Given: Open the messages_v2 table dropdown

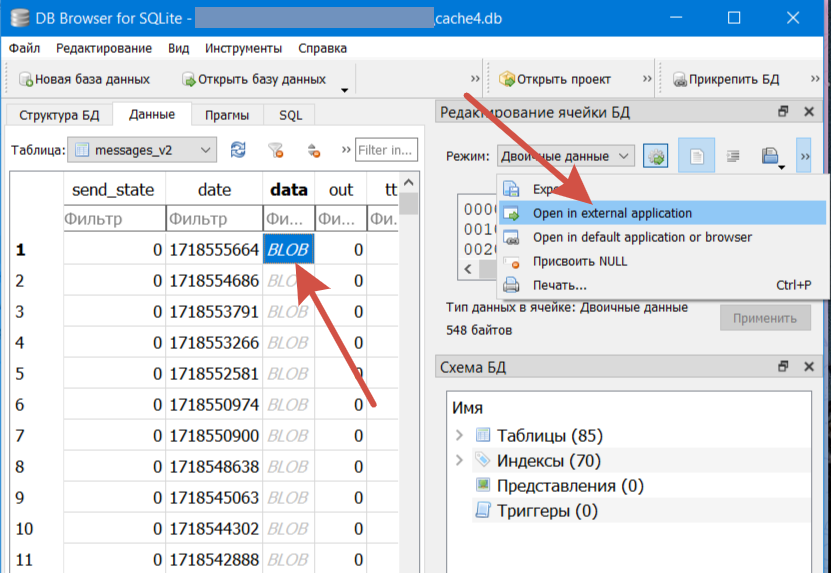Looking at the screenshot, I should click(x=142, y=150).
